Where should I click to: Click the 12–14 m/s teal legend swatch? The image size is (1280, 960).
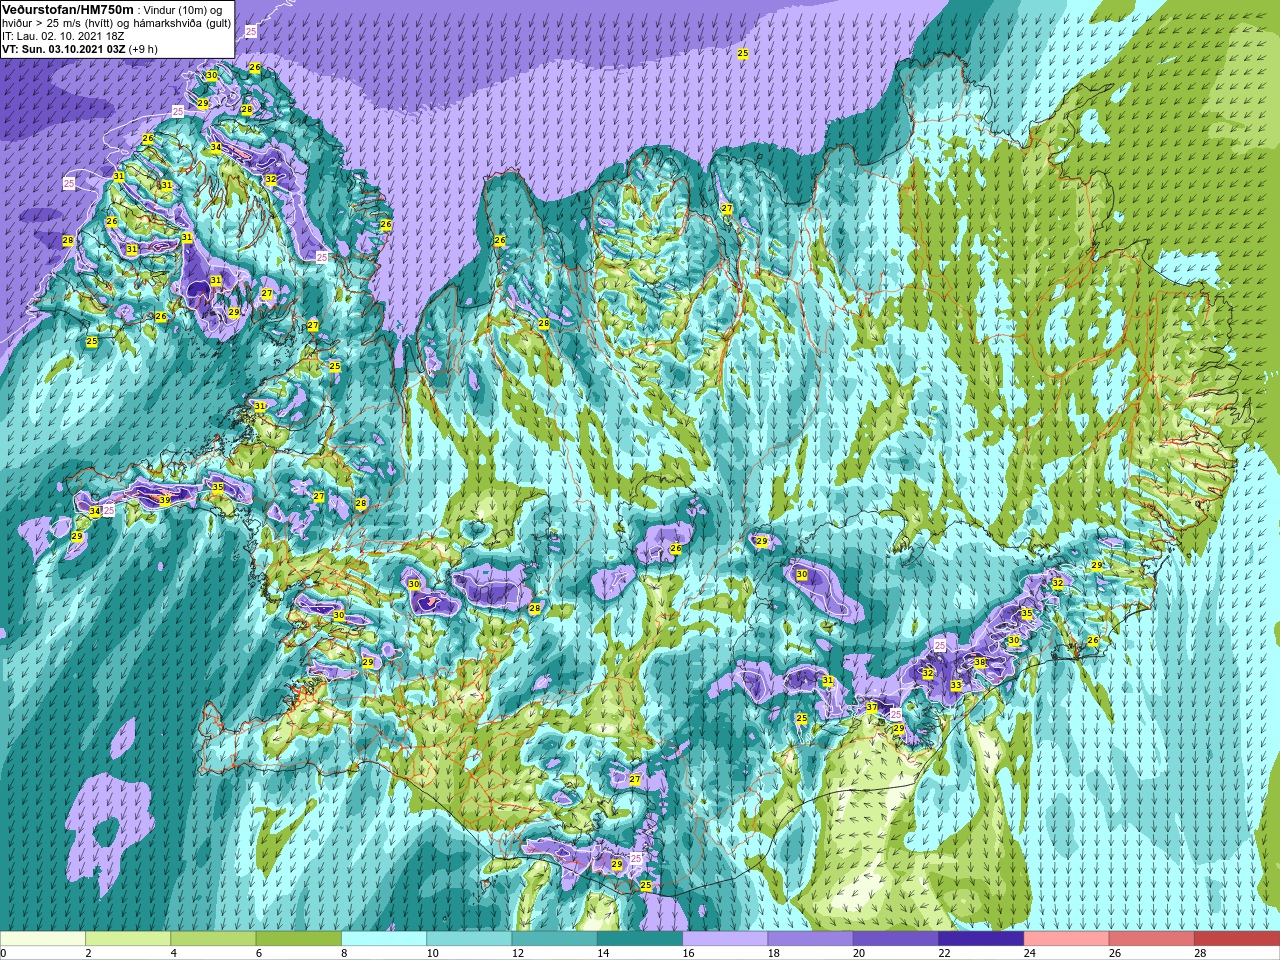pos(554,939)
